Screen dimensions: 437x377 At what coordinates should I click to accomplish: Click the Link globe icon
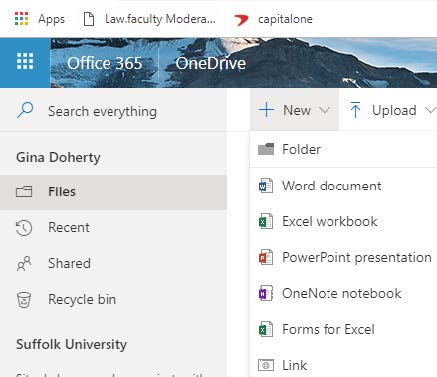pos(266,365)
